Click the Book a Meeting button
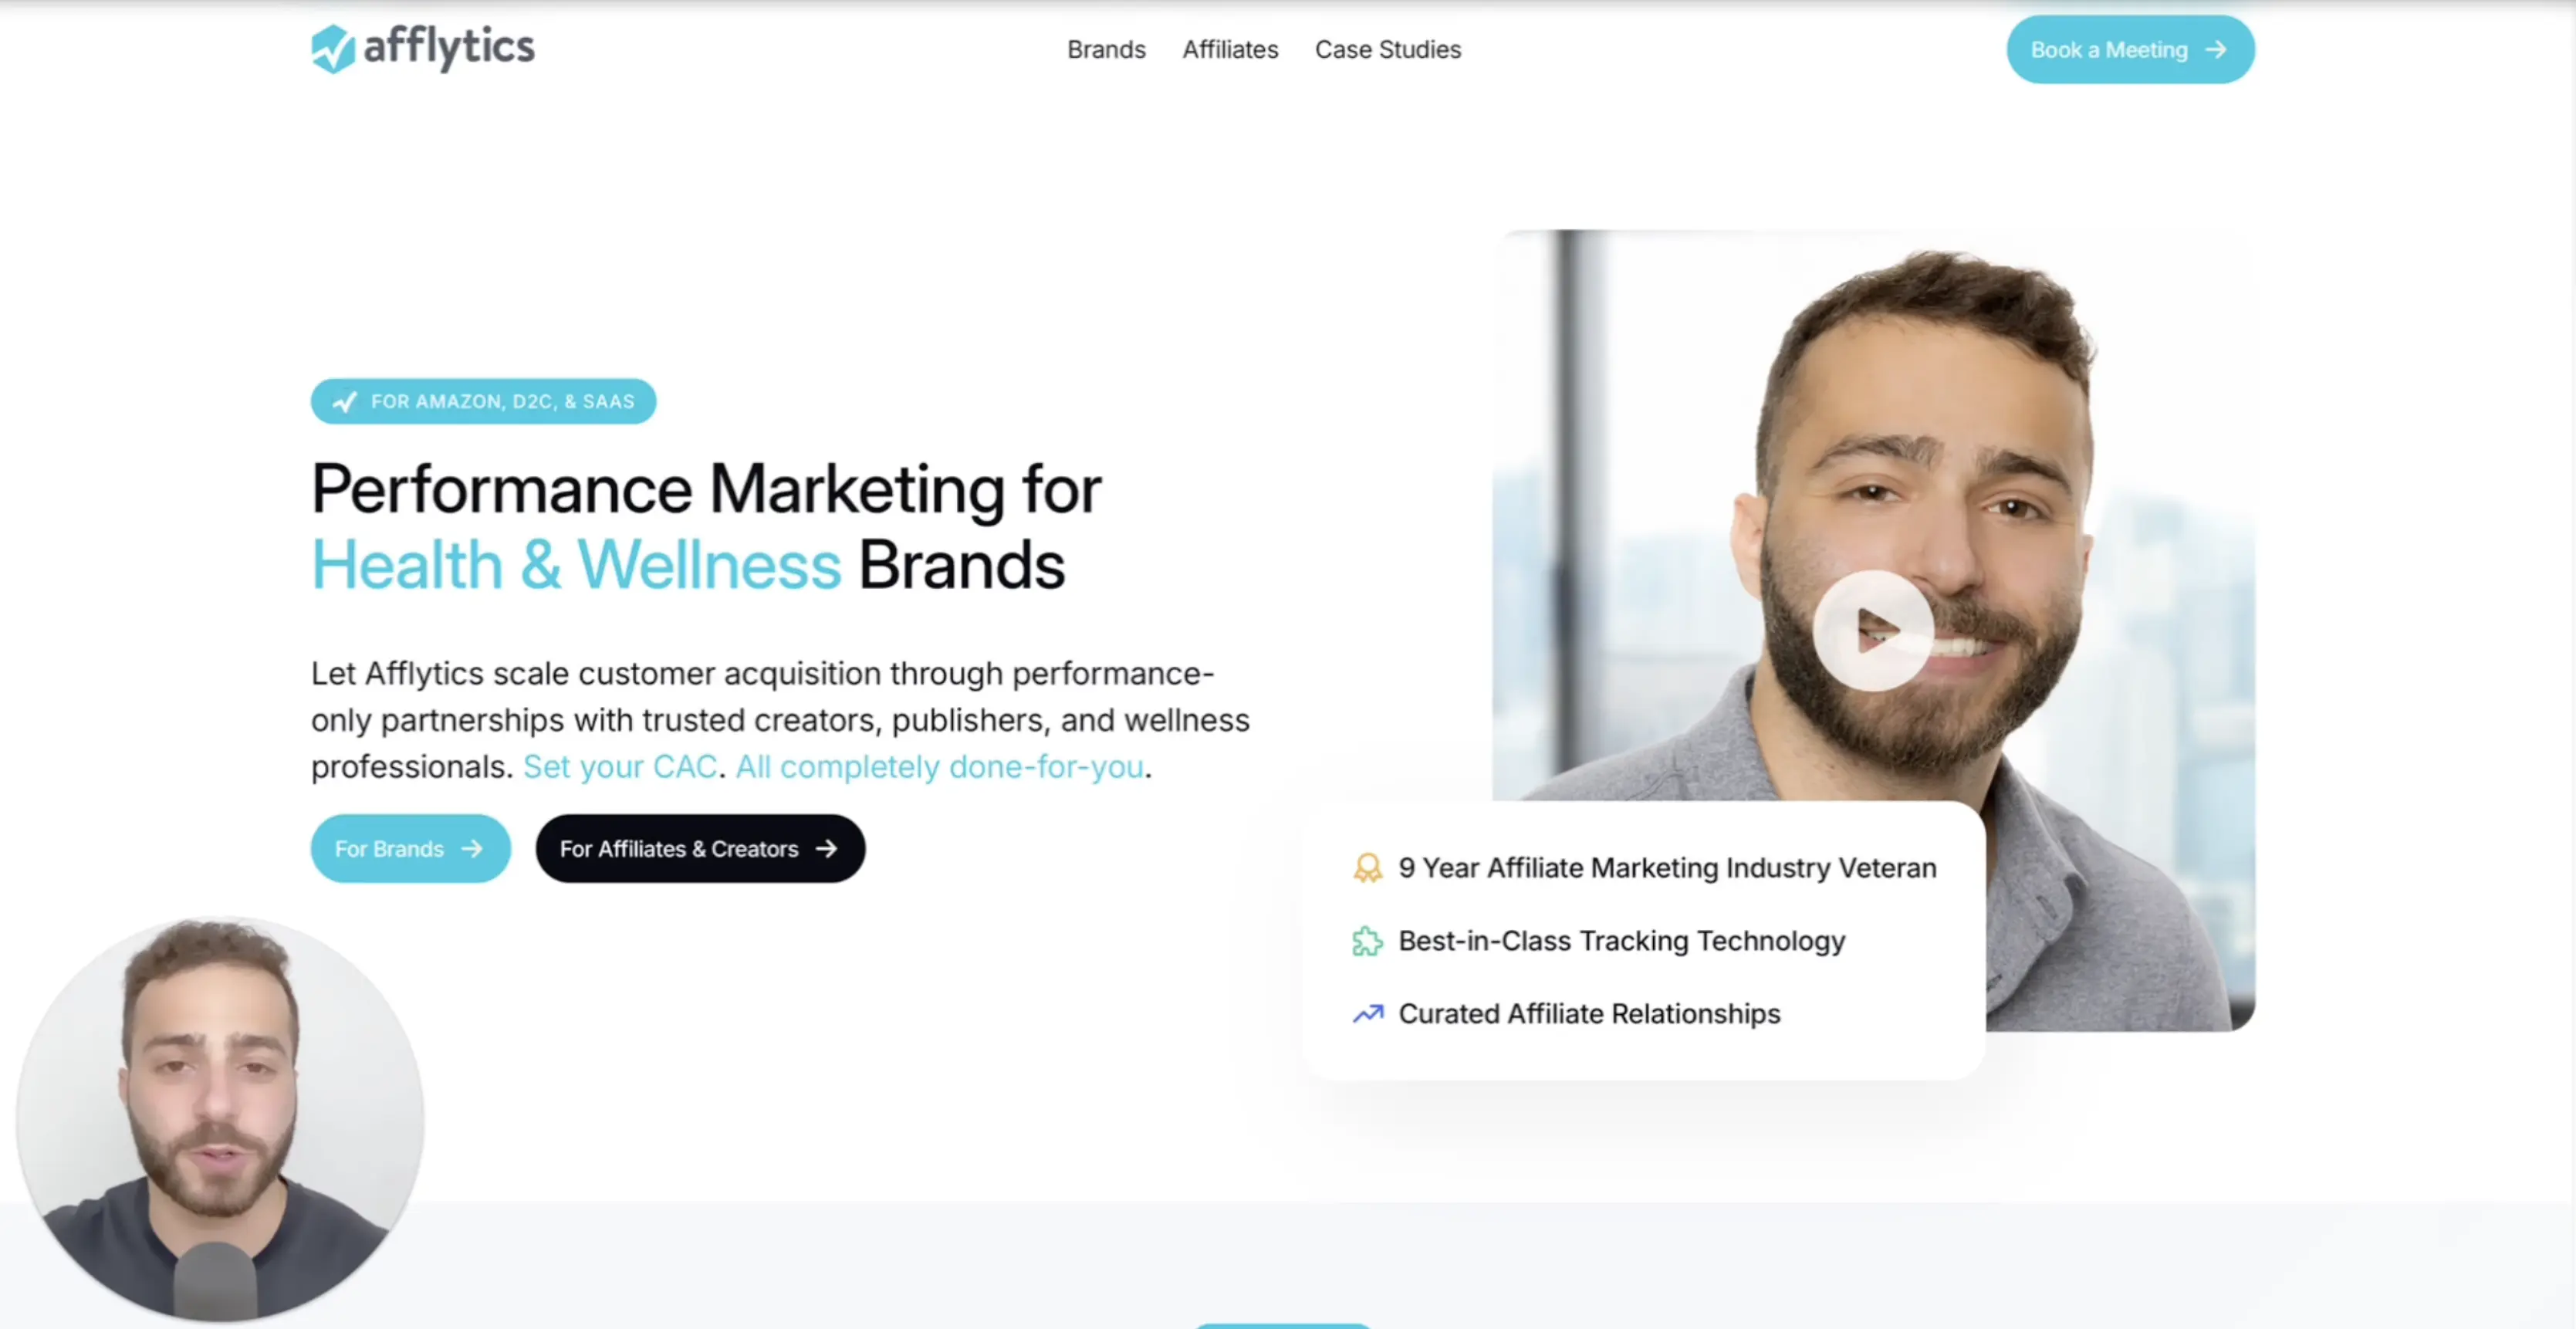 point(2130,49)
